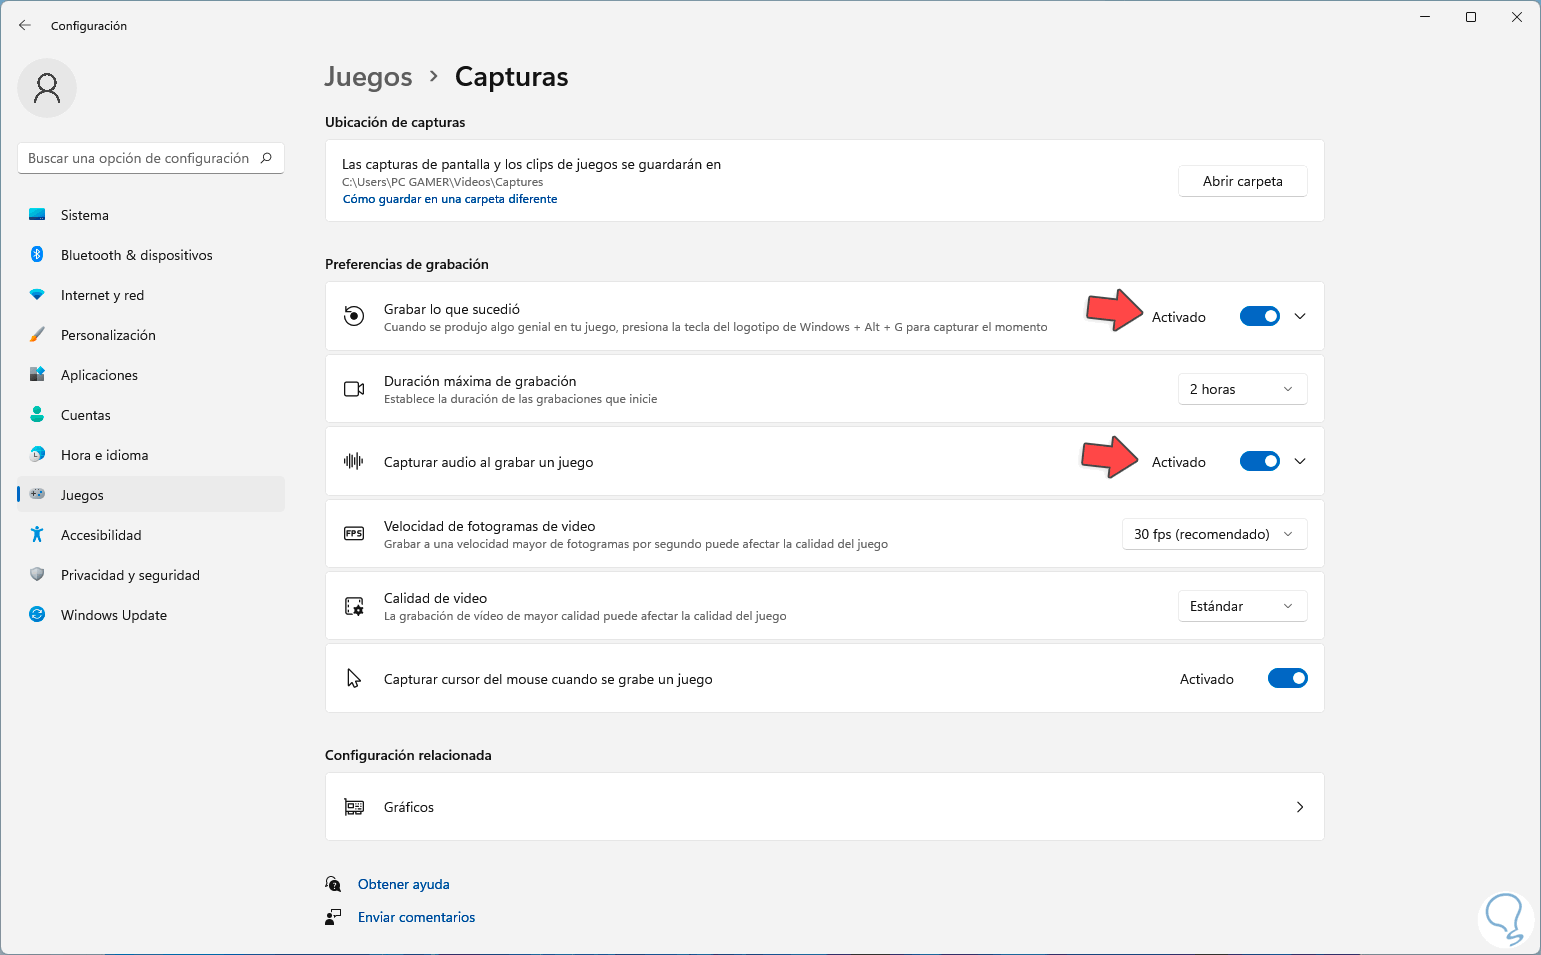
Task: Click the Privacidad y seguridad shield icon
Action: (x=37, y=575)
